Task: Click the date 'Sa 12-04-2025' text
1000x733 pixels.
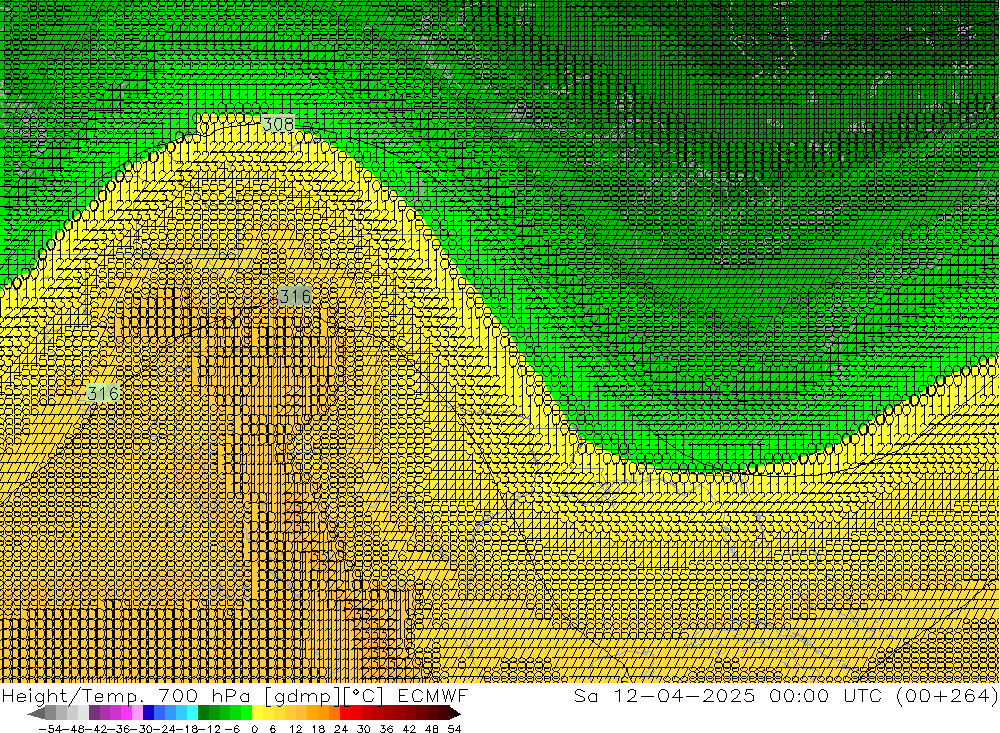Action: (x=665, y=695)
